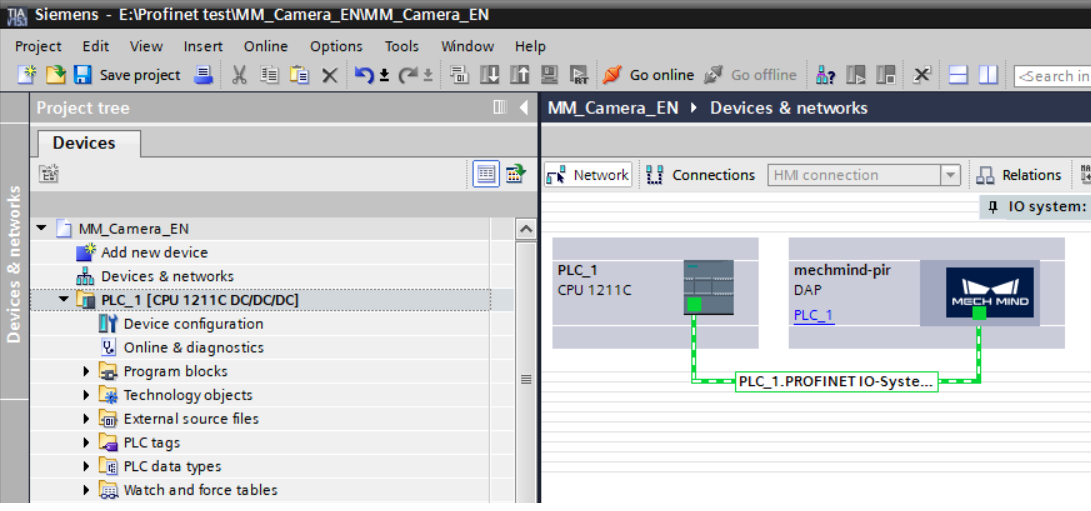Click the Upload from device icon

click(x=520, y=74)
